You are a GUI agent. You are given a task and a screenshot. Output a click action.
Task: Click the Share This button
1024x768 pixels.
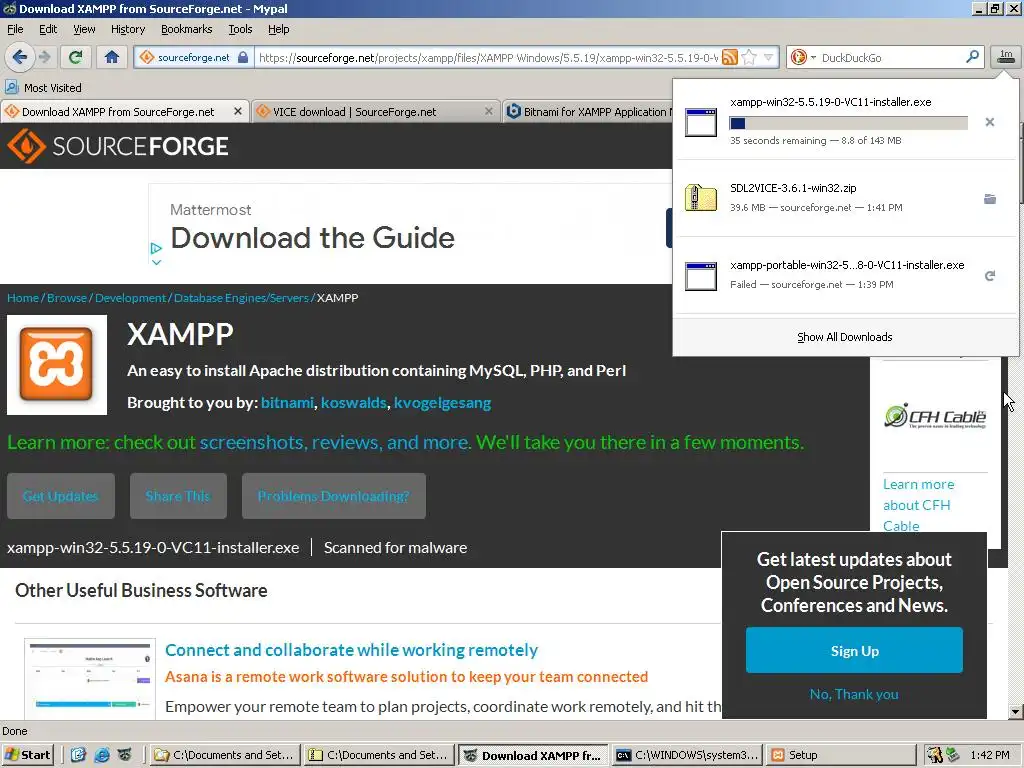178,496
